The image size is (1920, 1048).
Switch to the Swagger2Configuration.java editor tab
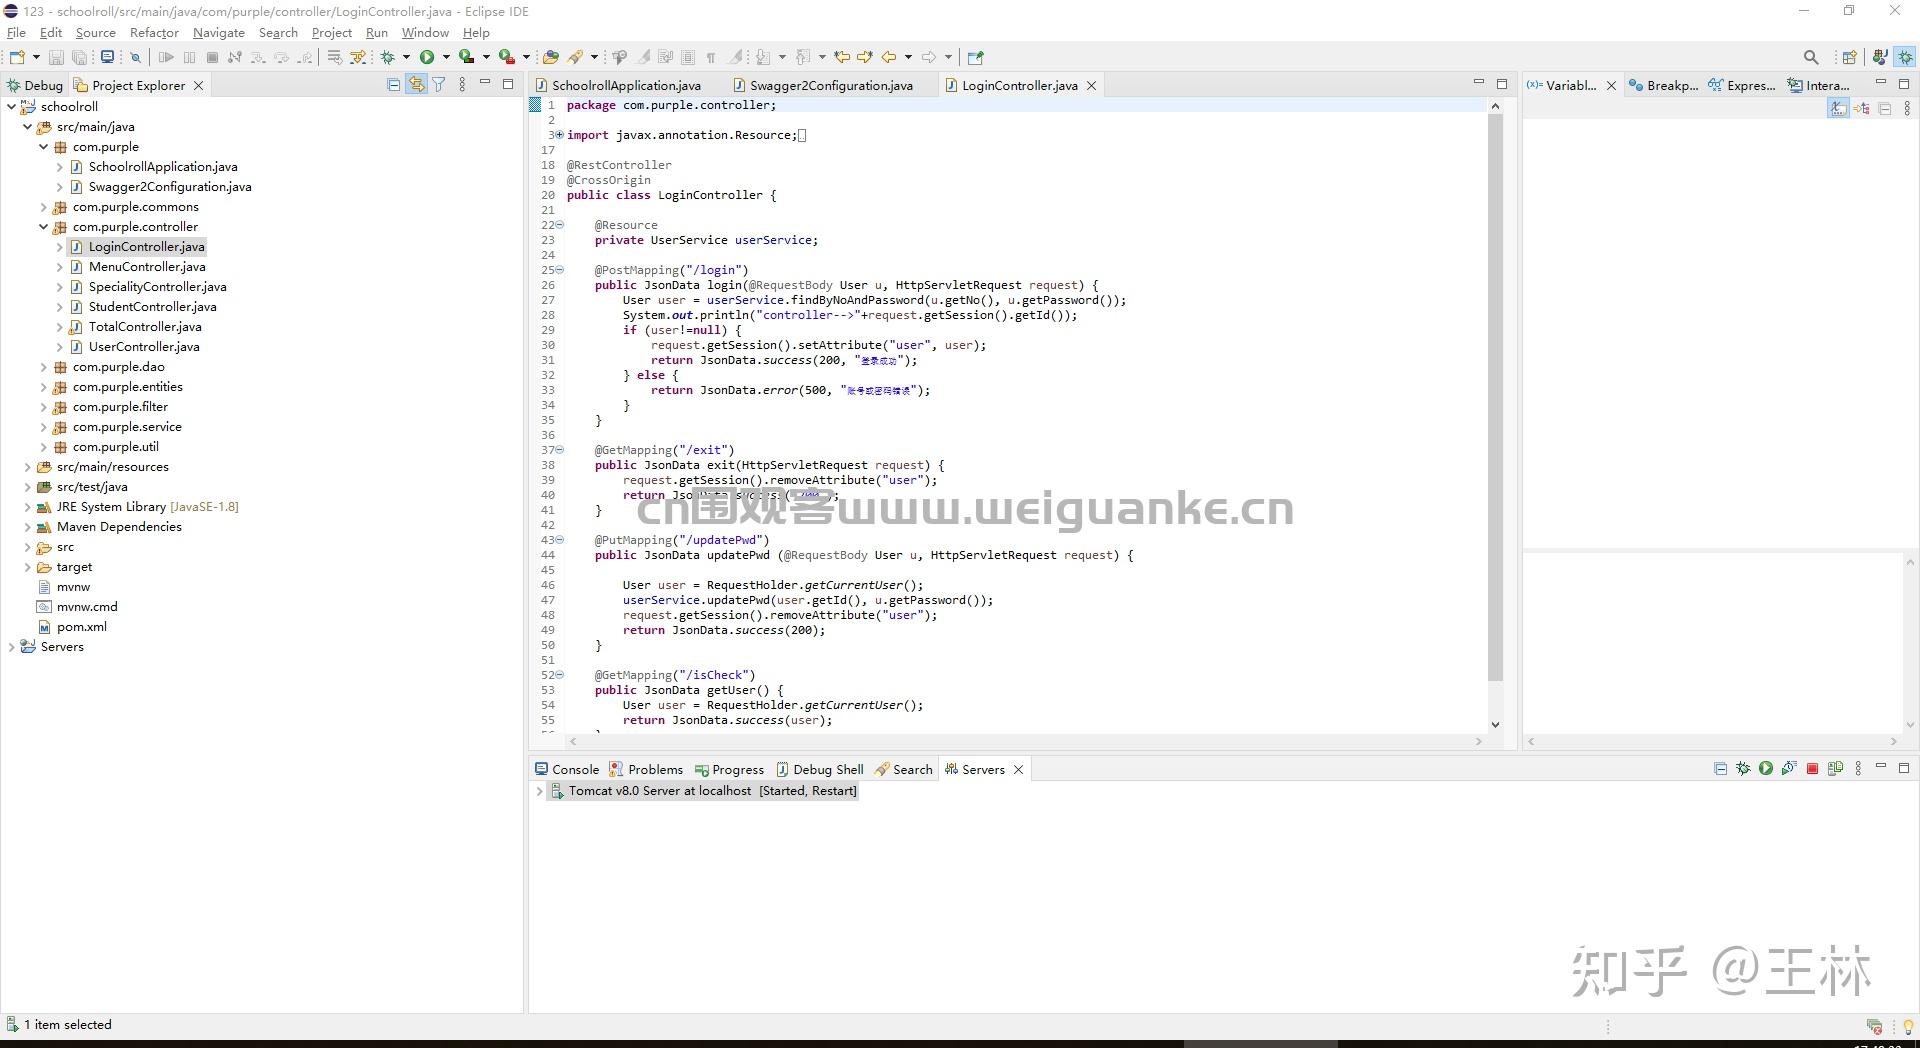point(830,85)
